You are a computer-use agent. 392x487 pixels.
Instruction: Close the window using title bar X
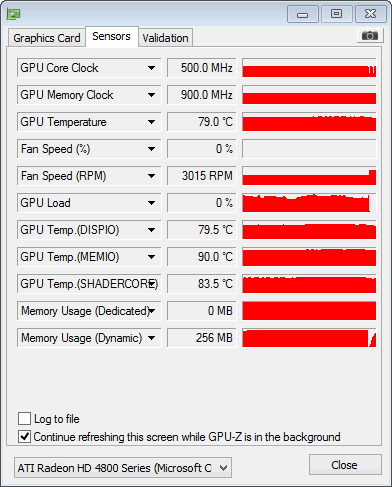pyautogui.click(x=370, y=14)
